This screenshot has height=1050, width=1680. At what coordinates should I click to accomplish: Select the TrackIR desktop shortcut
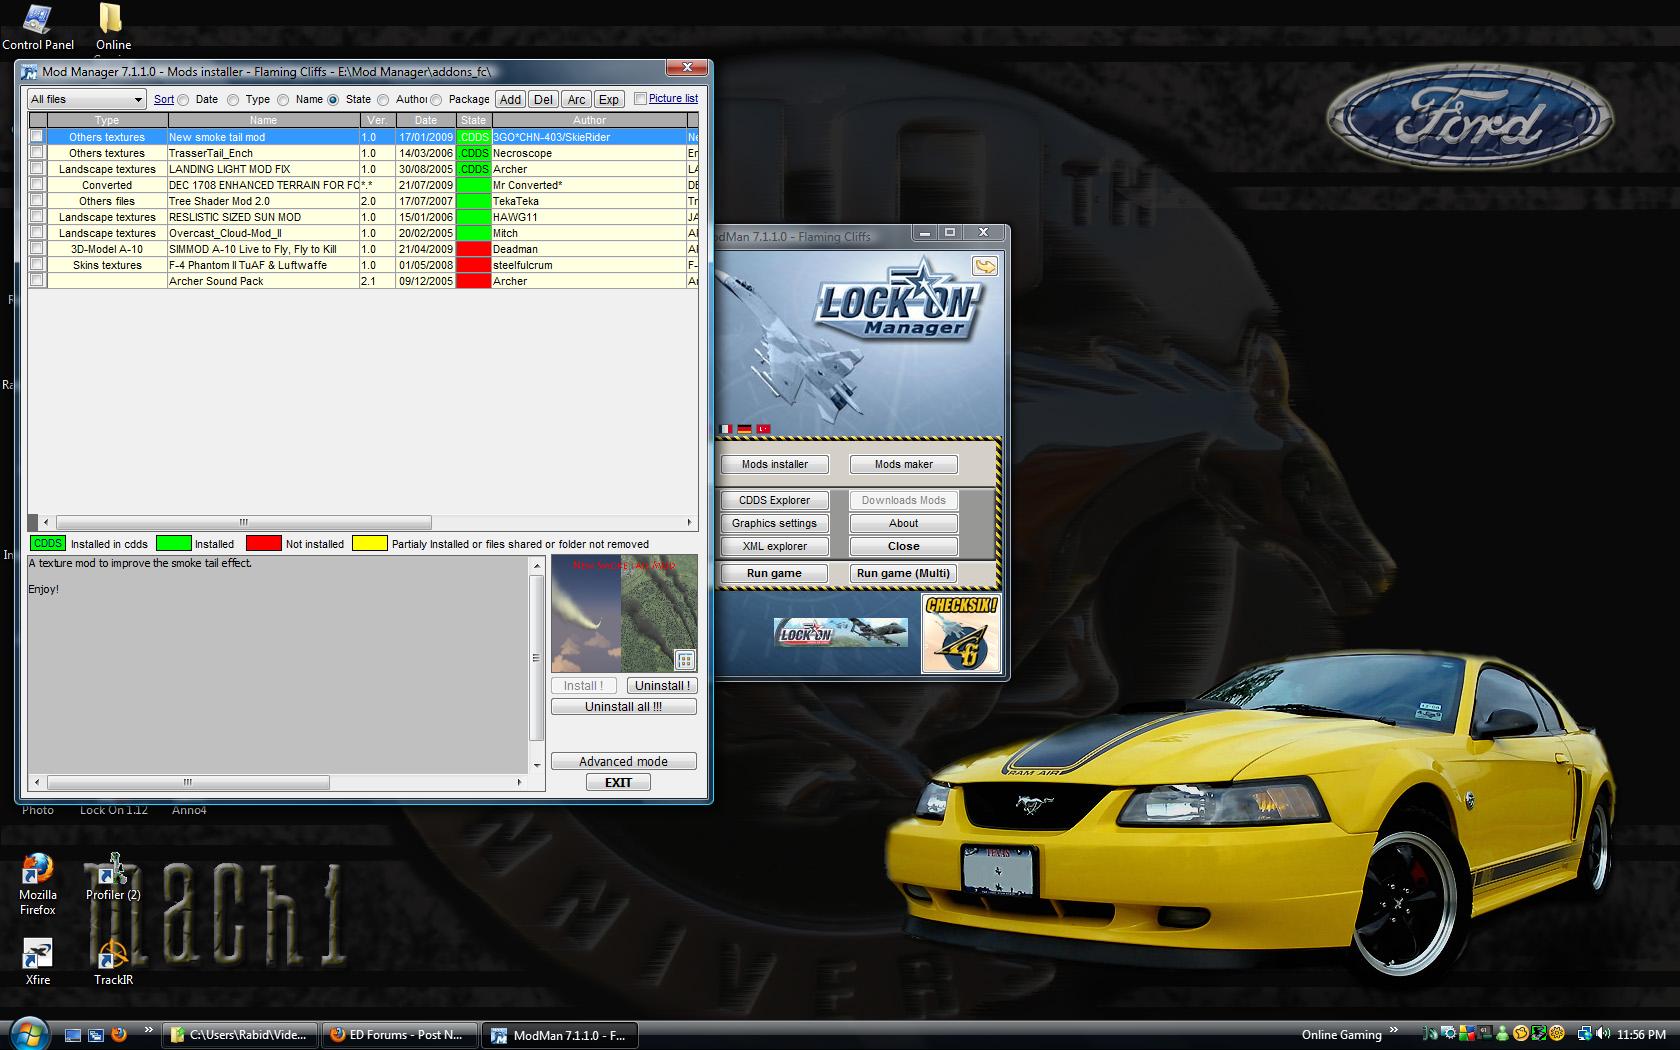[113, 962]
